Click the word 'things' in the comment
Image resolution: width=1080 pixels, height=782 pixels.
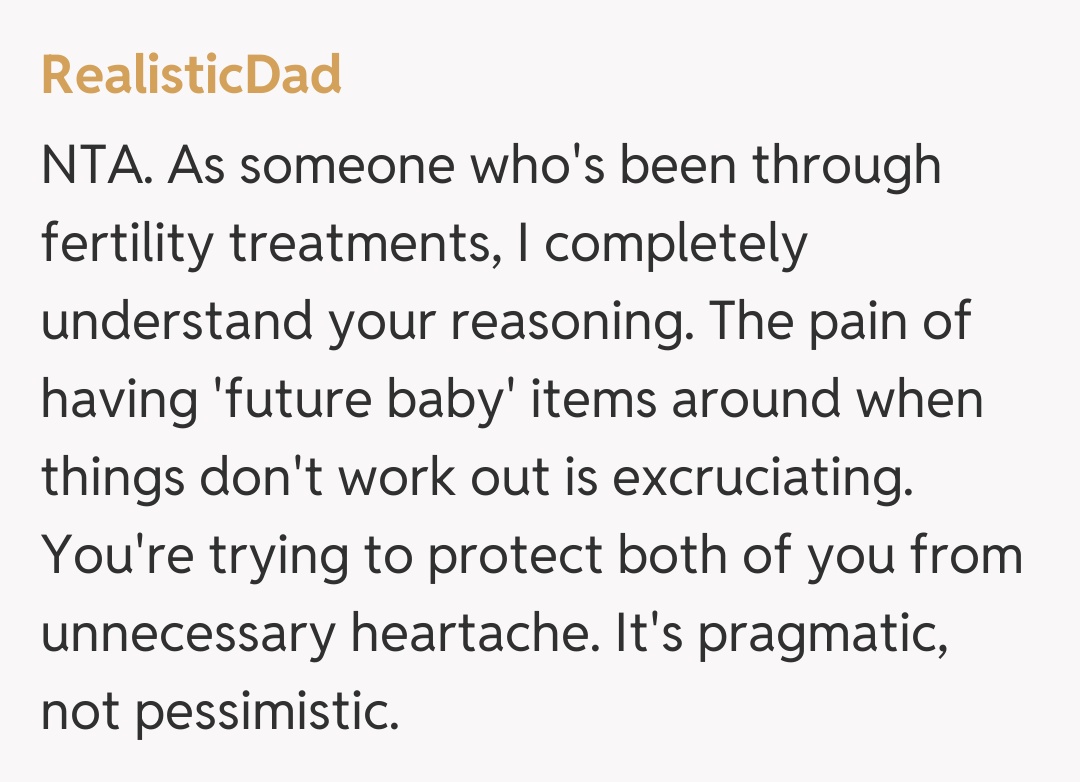click(x=113, y=477)
